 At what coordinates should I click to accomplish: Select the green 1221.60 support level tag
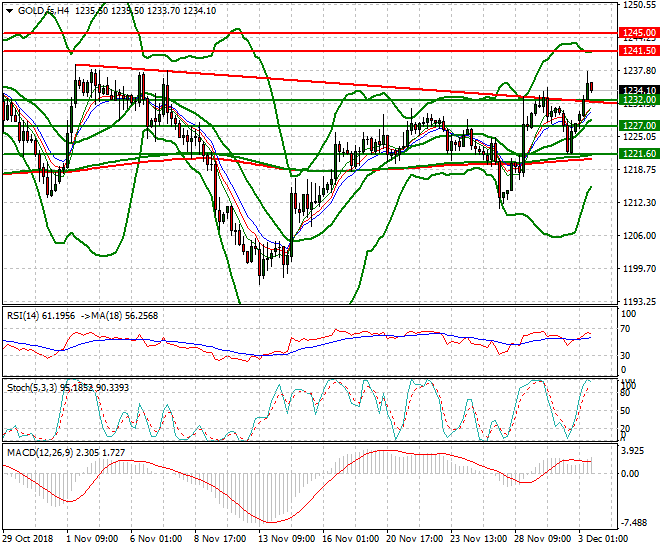(637, 153)
